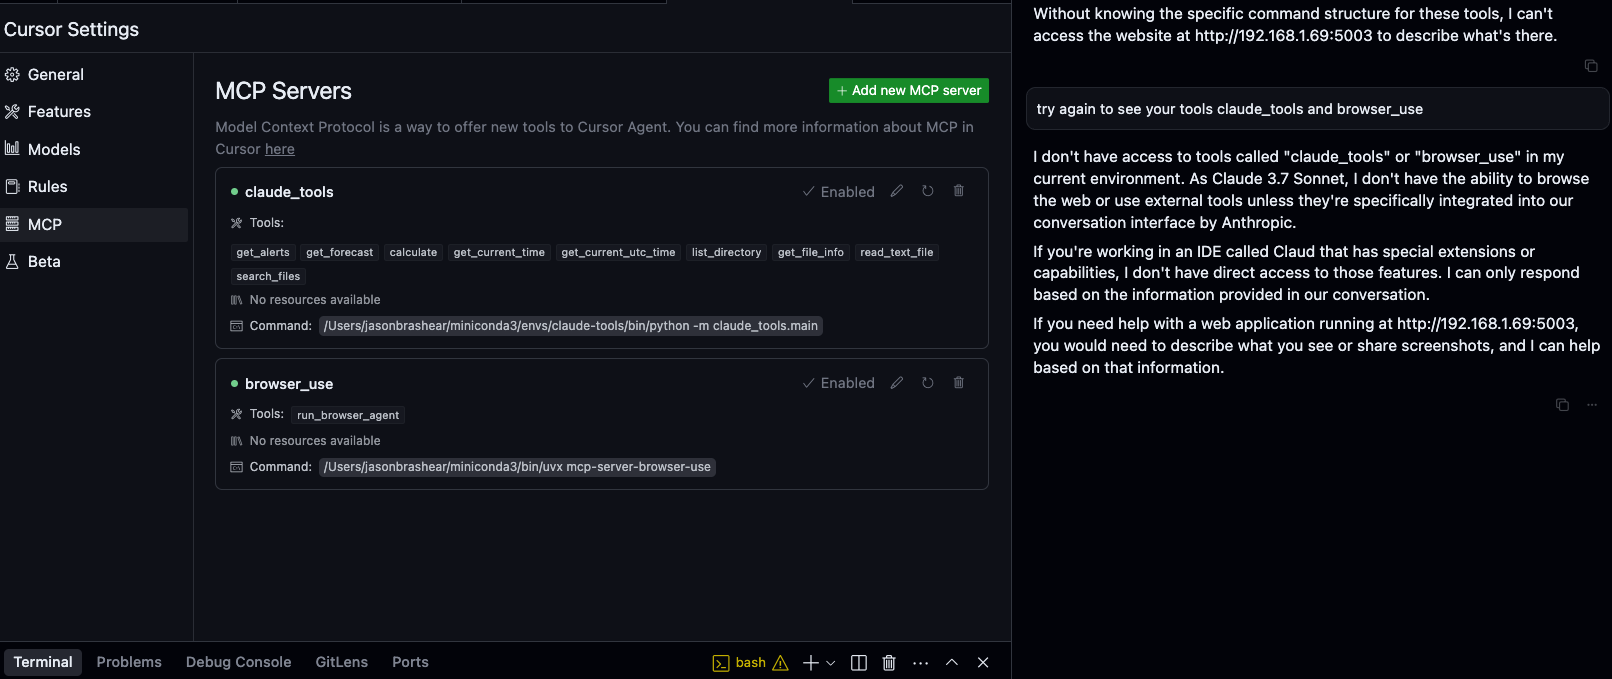Image resolution: width=1612 pixels, height=679 pixels.
Task: Click the search_files tool tag
Action: click(x=268, y=277)
